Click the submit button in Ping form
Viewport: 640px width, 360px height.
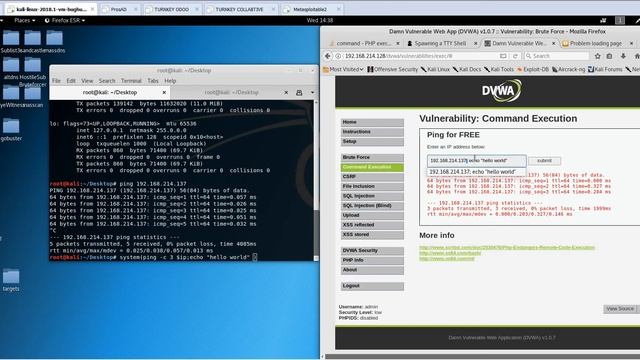click(x=544, y=160)
